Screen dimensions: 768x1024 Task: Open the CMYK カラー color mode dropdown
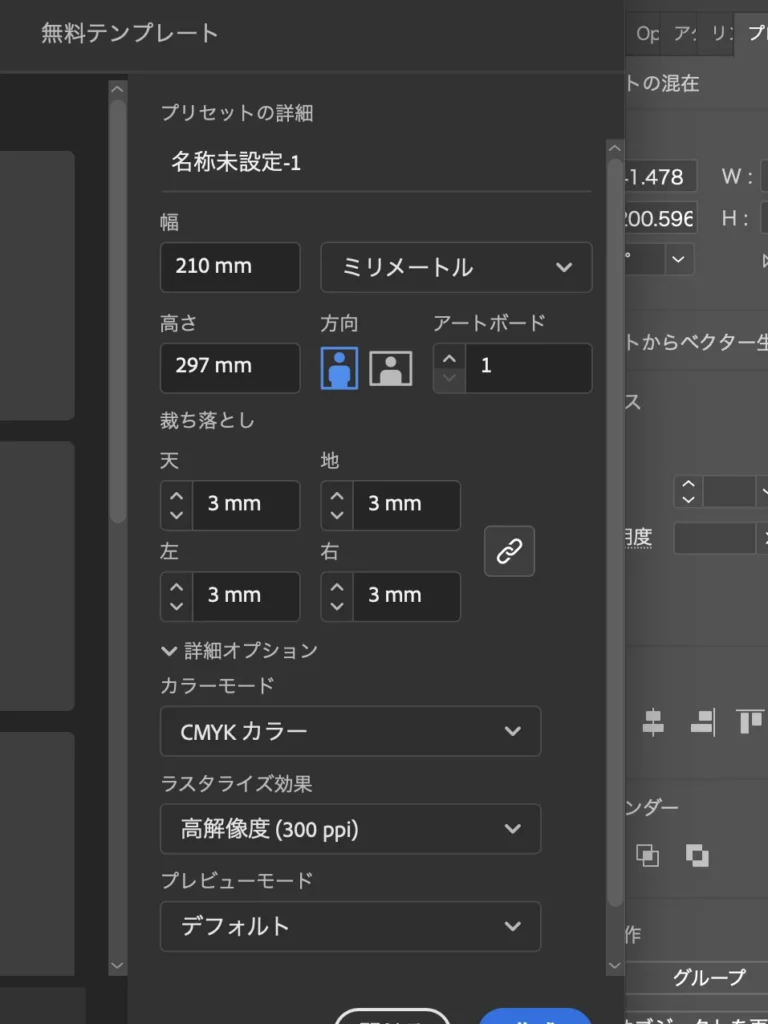(350, 731)
